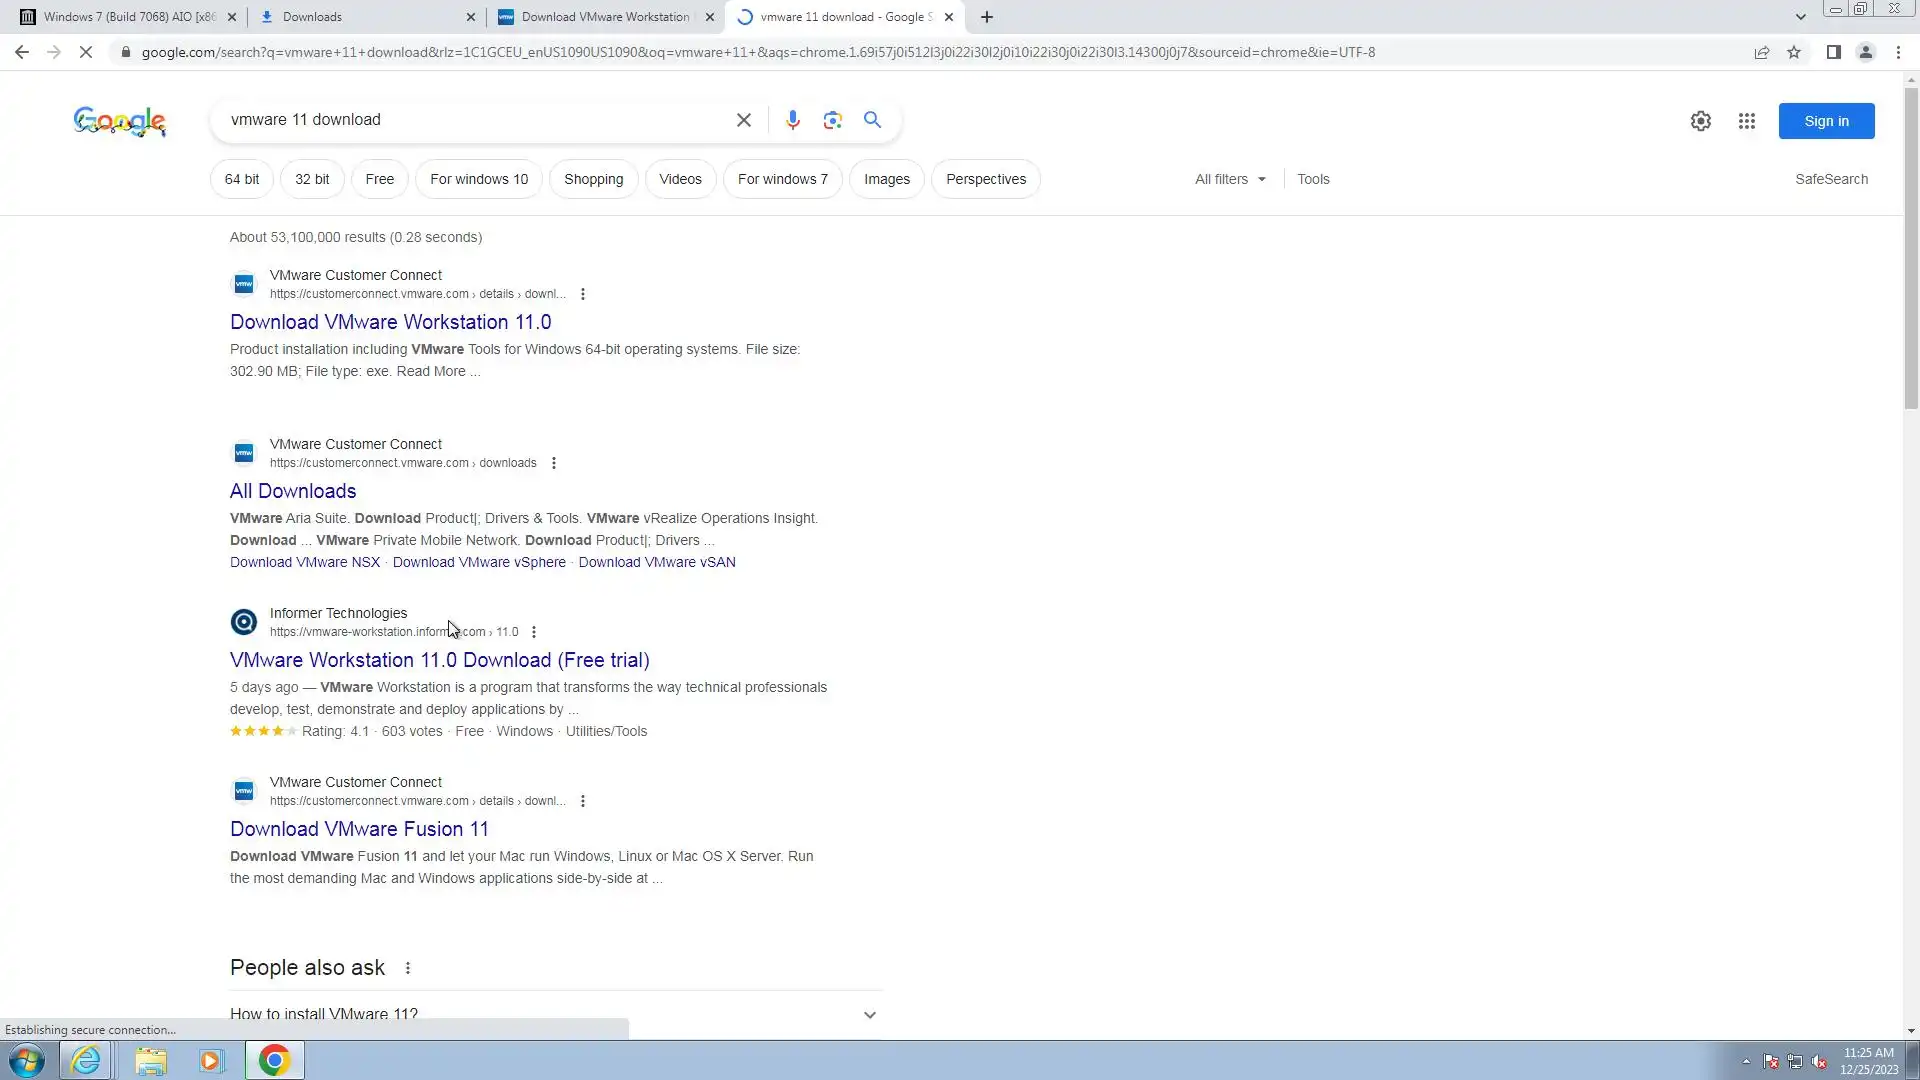The image size is (1920, 1080).
Task: Open Chrome side panel icon
Action: 1833,52
